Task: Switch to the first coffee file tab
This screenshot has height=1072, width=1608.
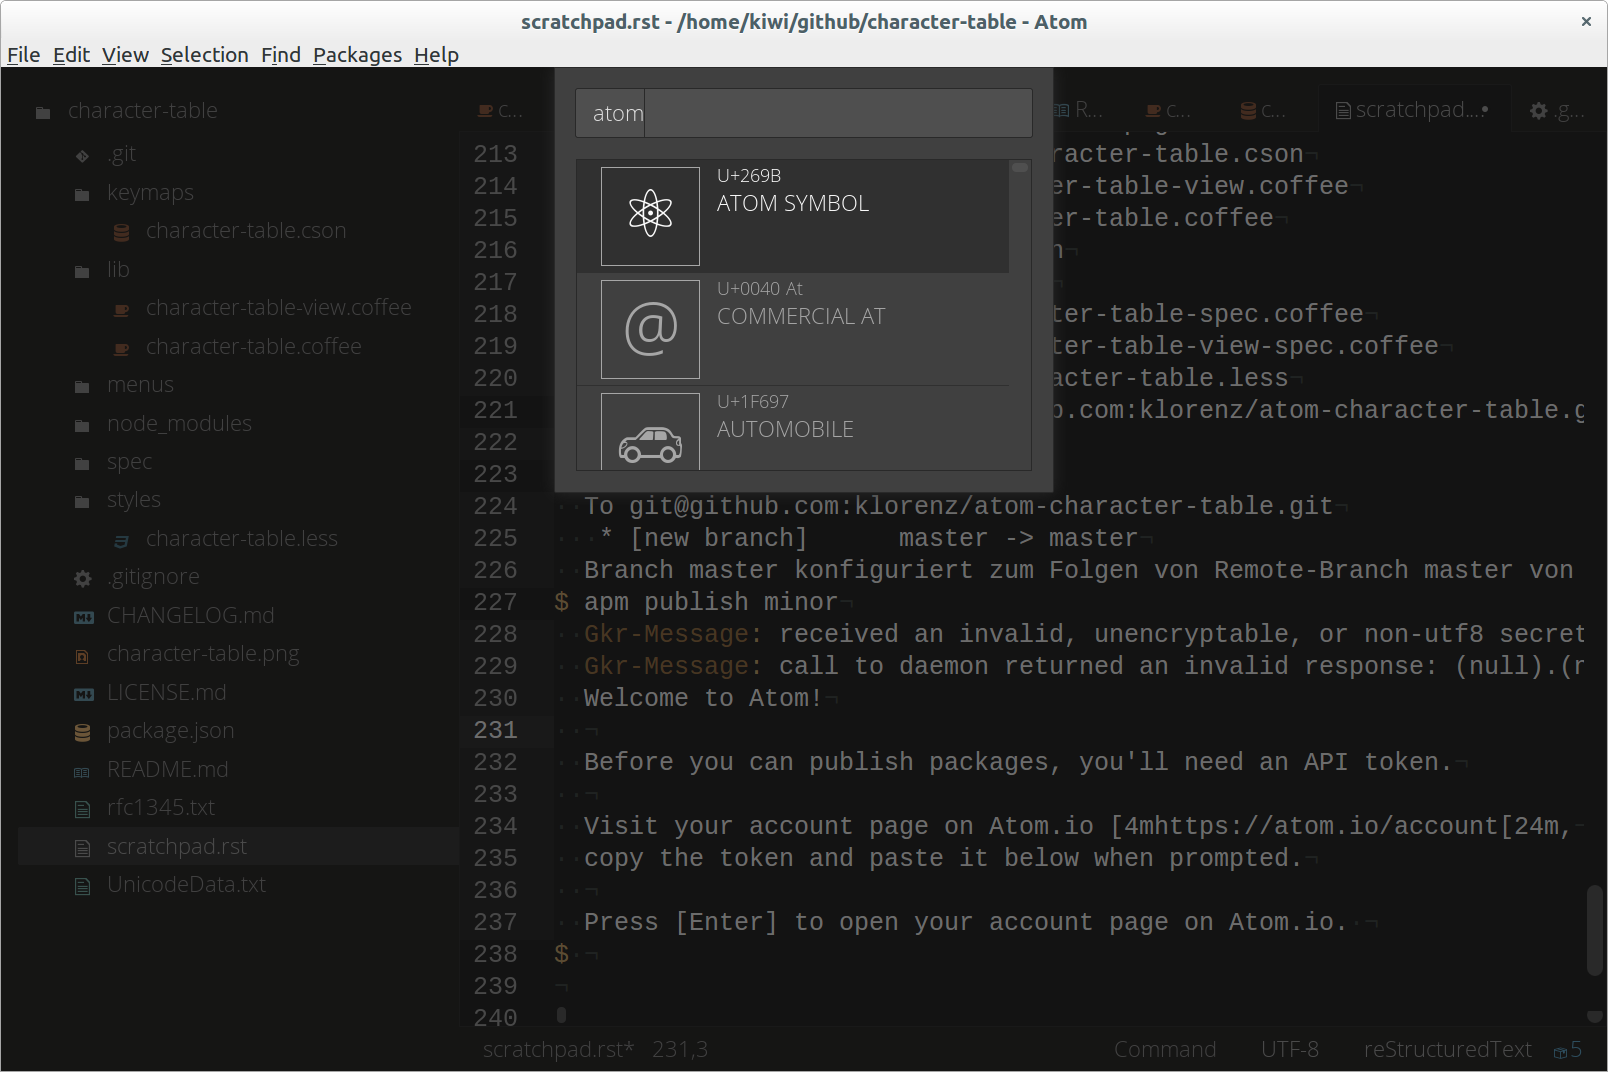Action: 502,110
